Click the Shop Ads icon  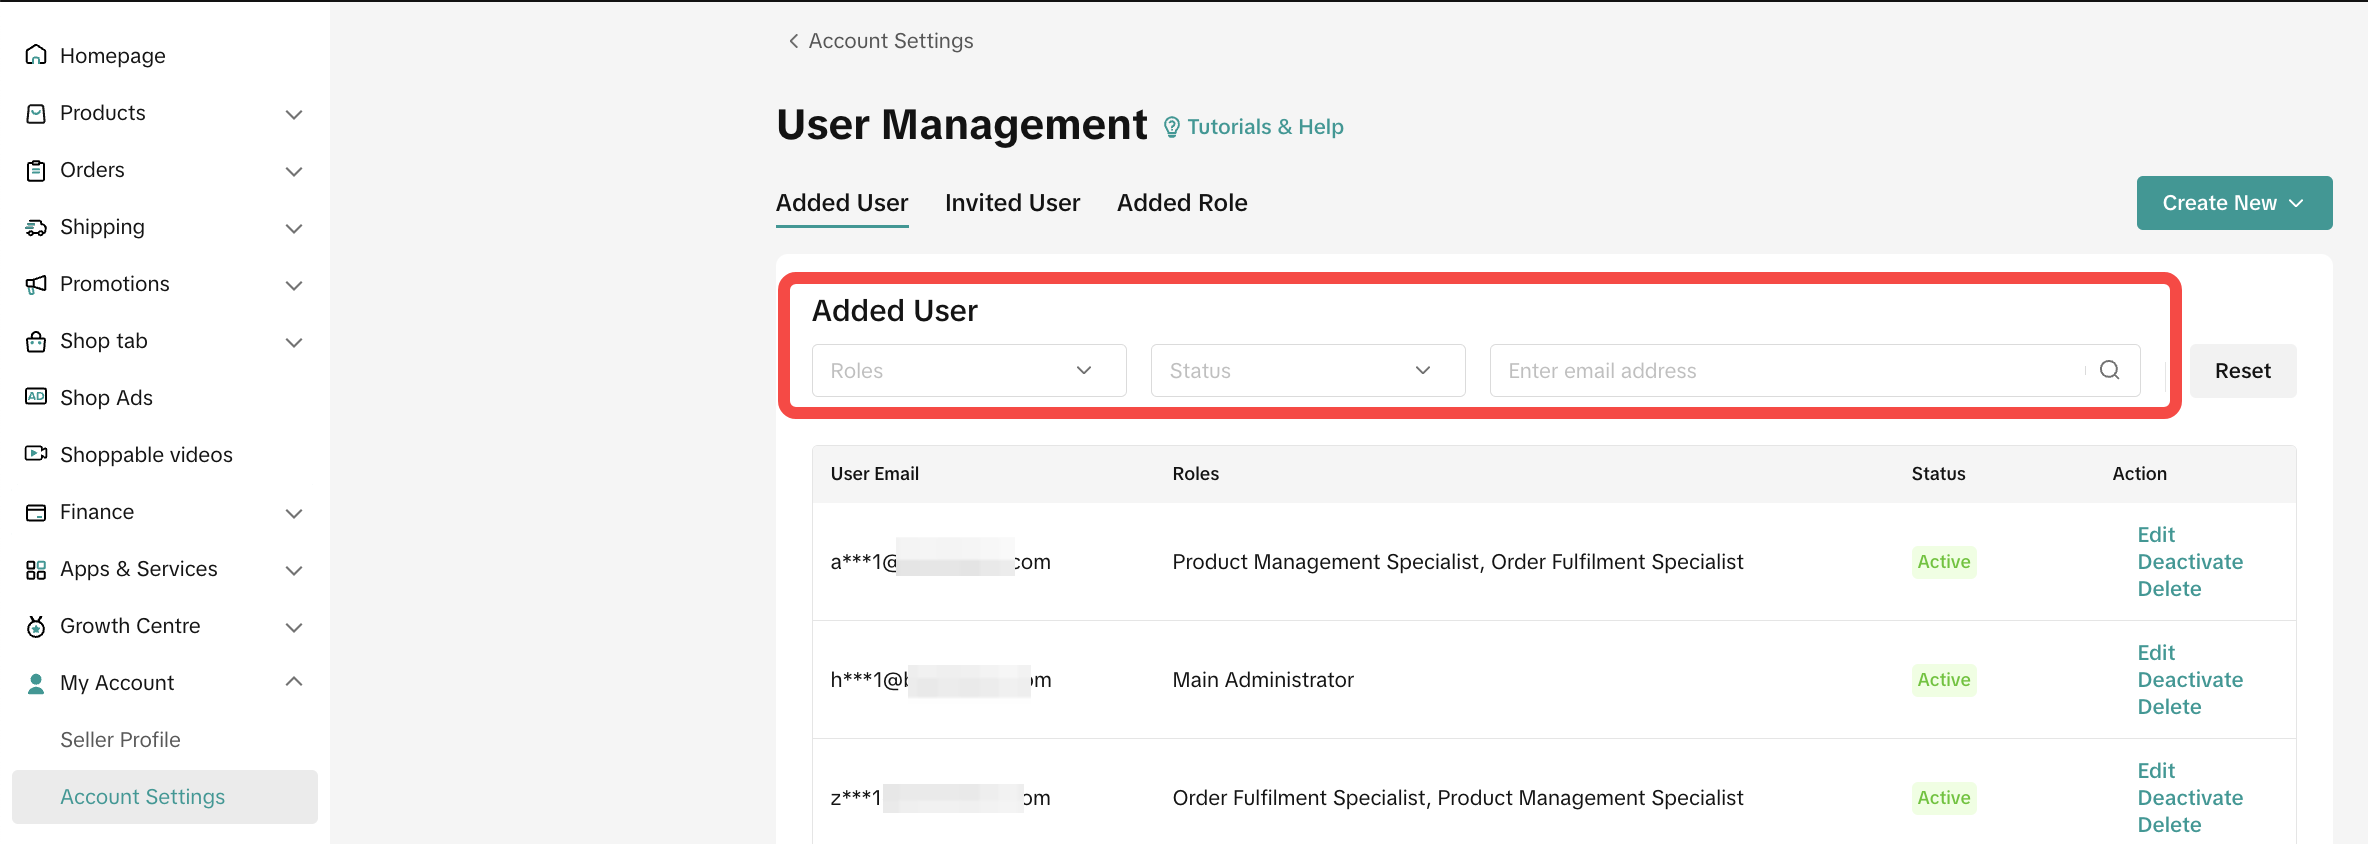pos(36,397)
